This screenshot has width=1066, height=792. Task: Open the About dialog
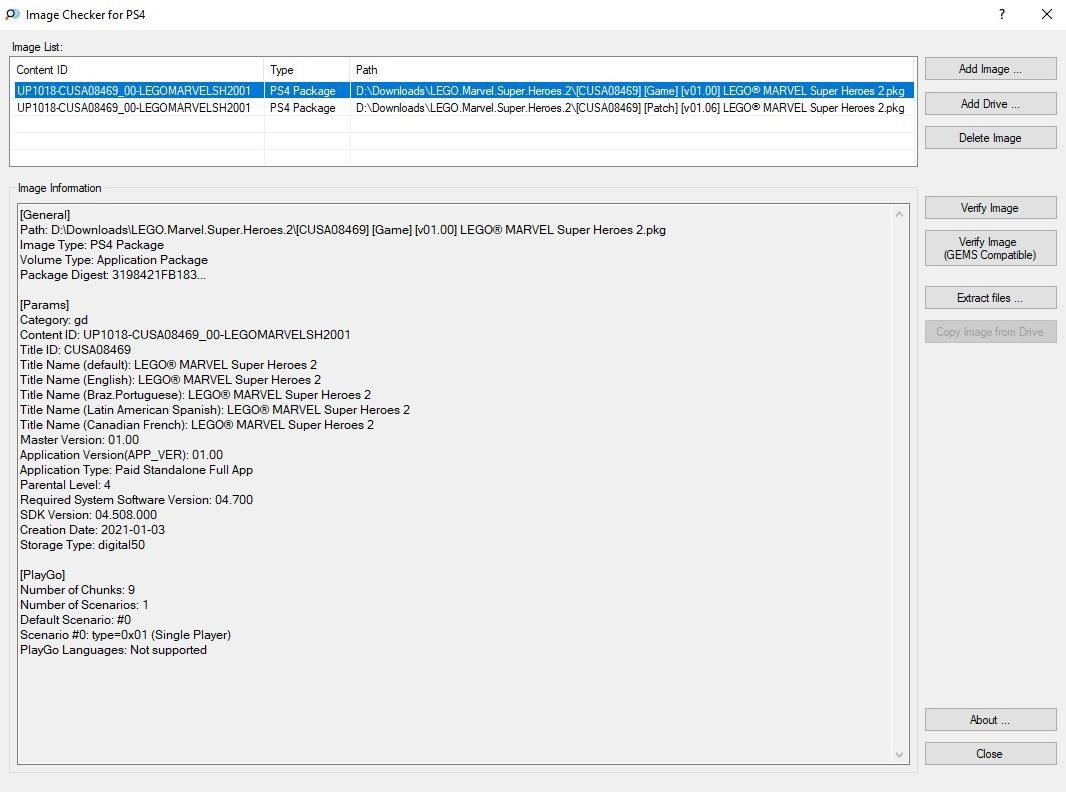[990, 719]
